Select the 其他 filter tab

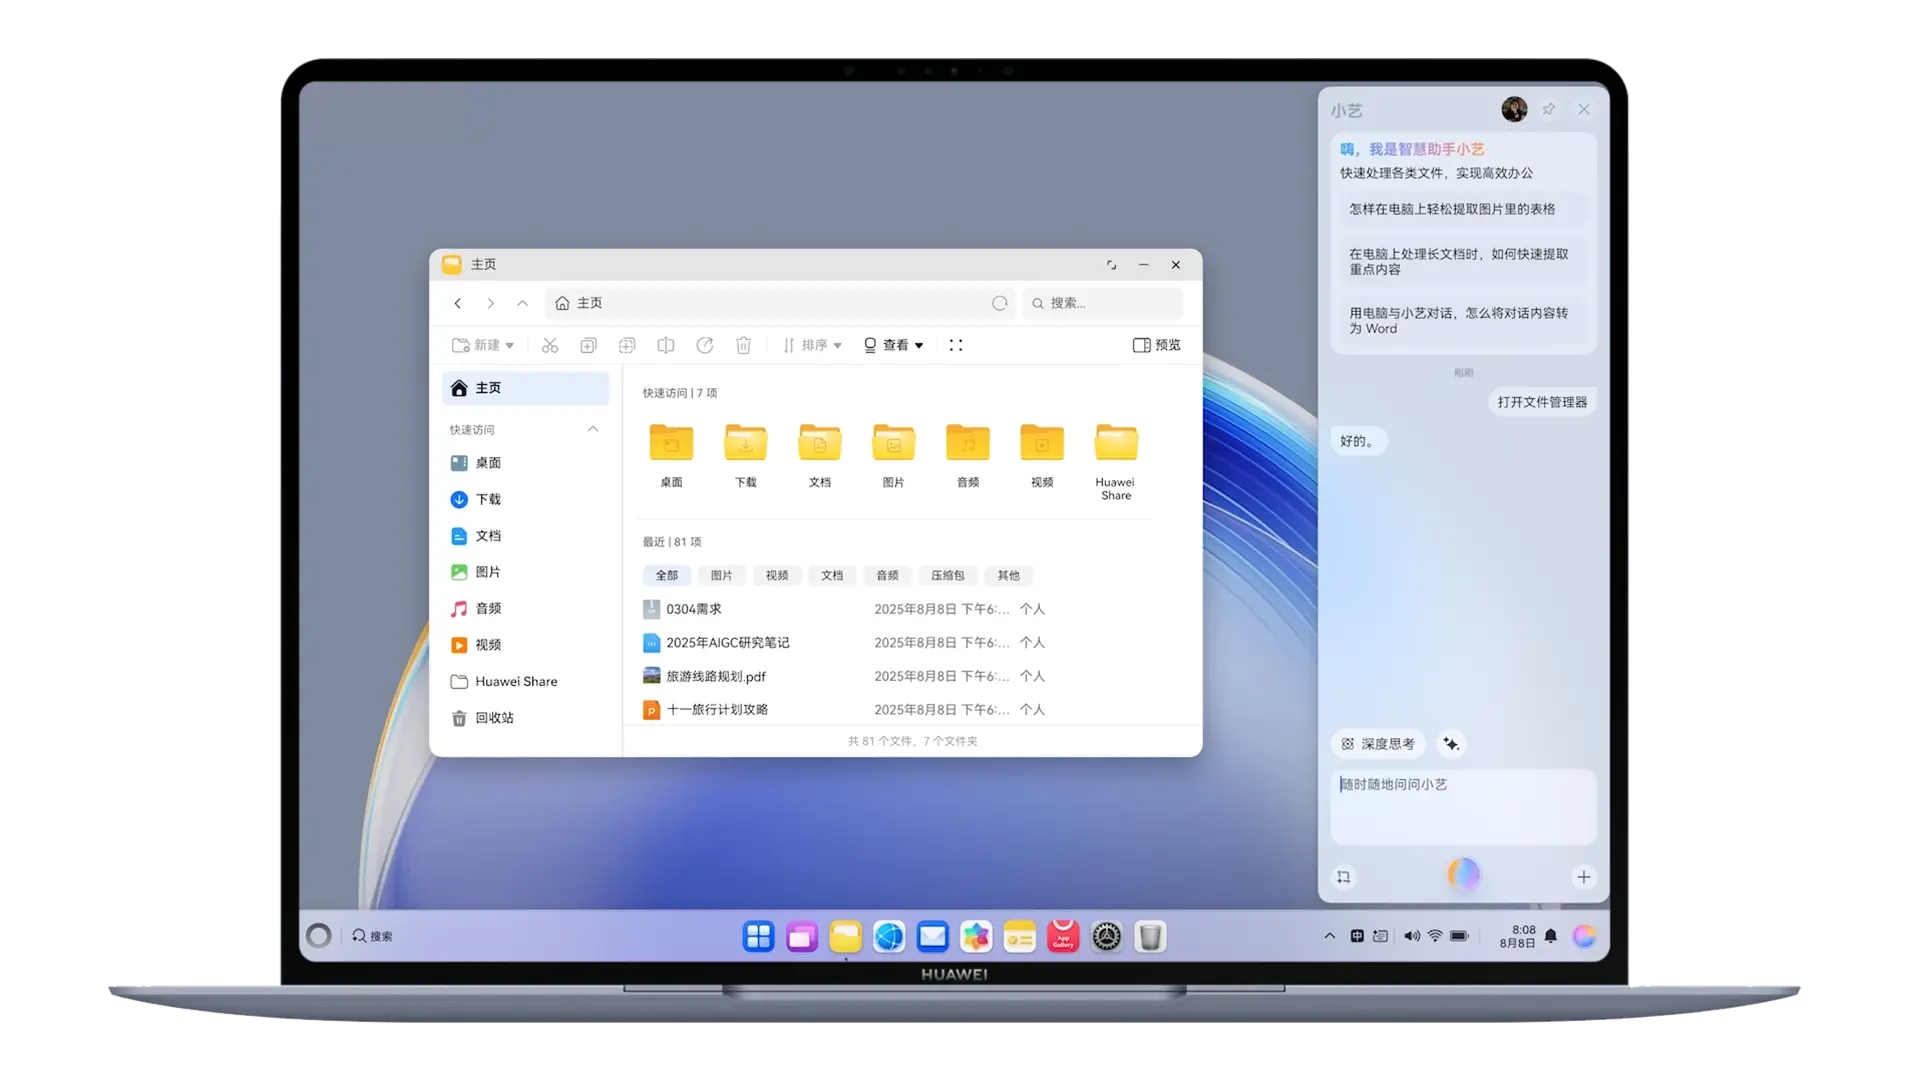pyautogui.click(x=1009, y=575)
